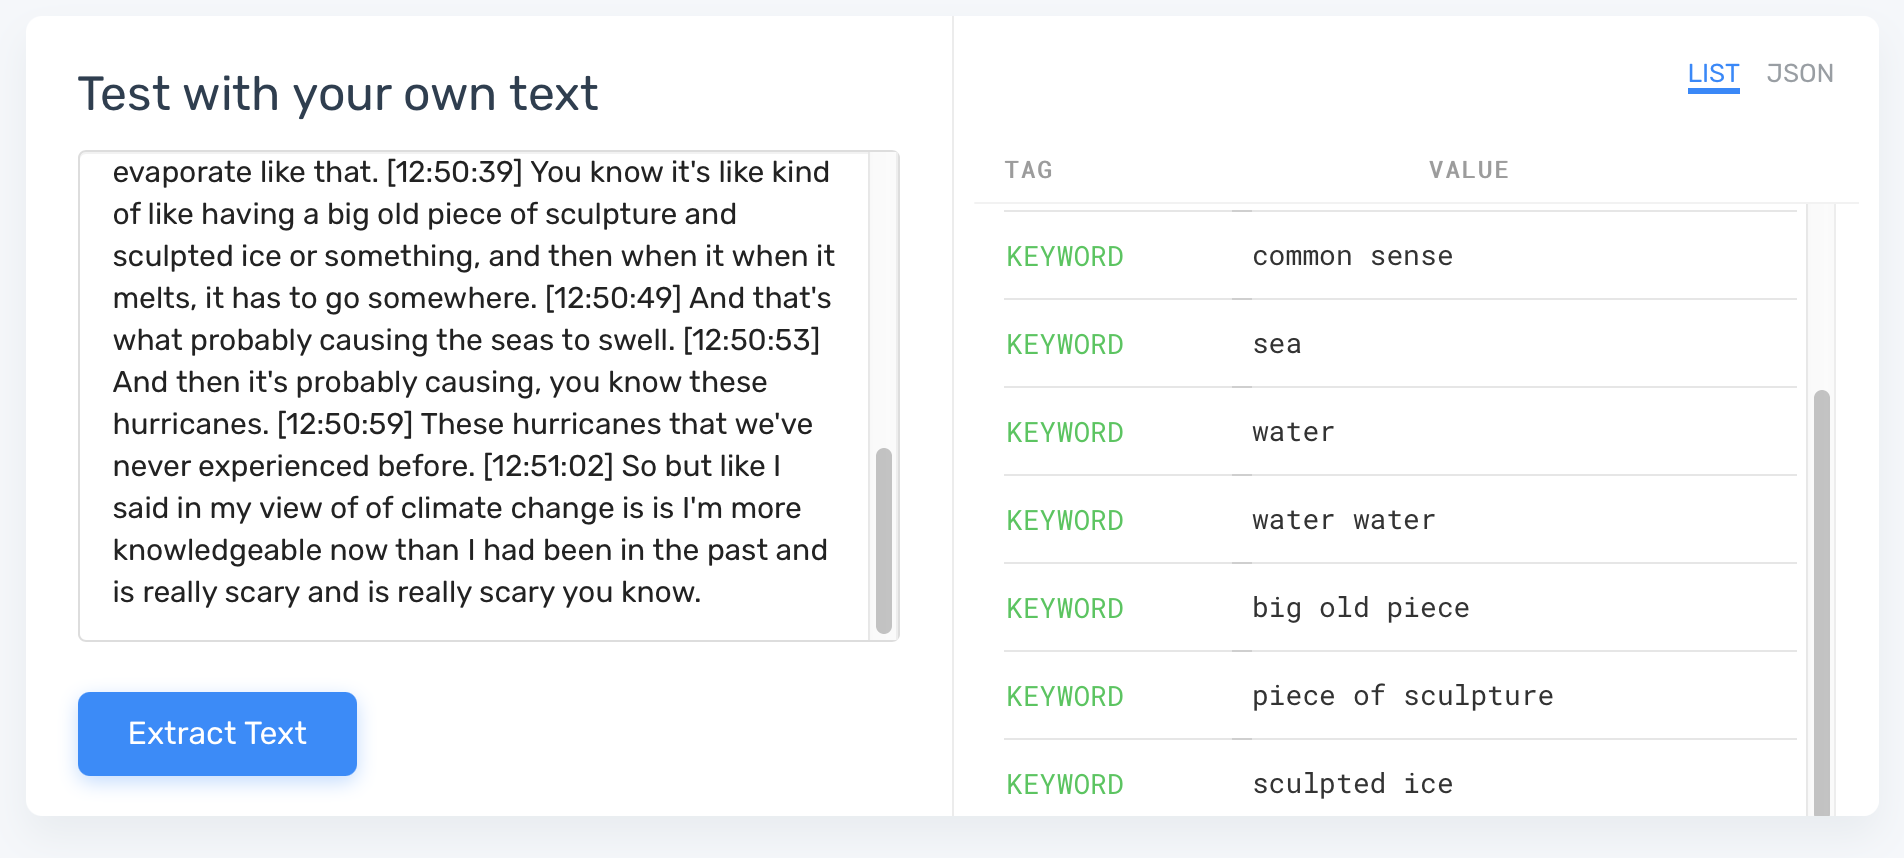Click the text area vertical scrollbar thumb

[x=883, y=540]
